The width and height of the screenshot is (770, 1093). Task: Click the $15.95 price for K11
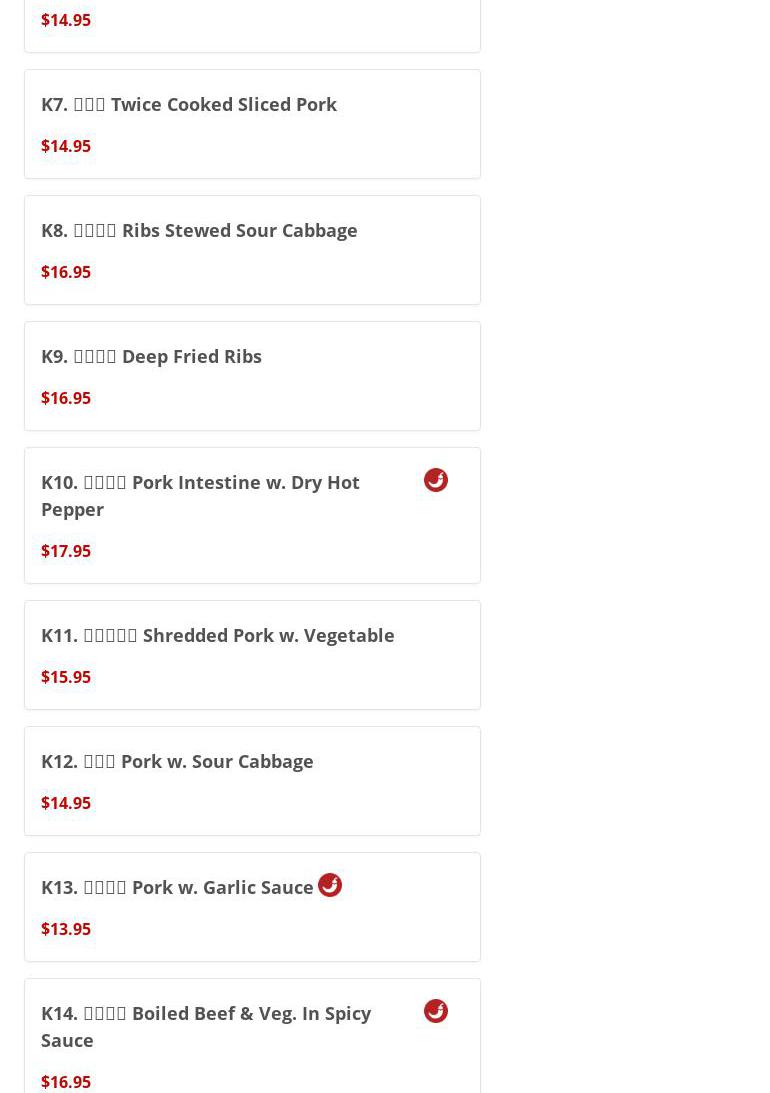66,677
